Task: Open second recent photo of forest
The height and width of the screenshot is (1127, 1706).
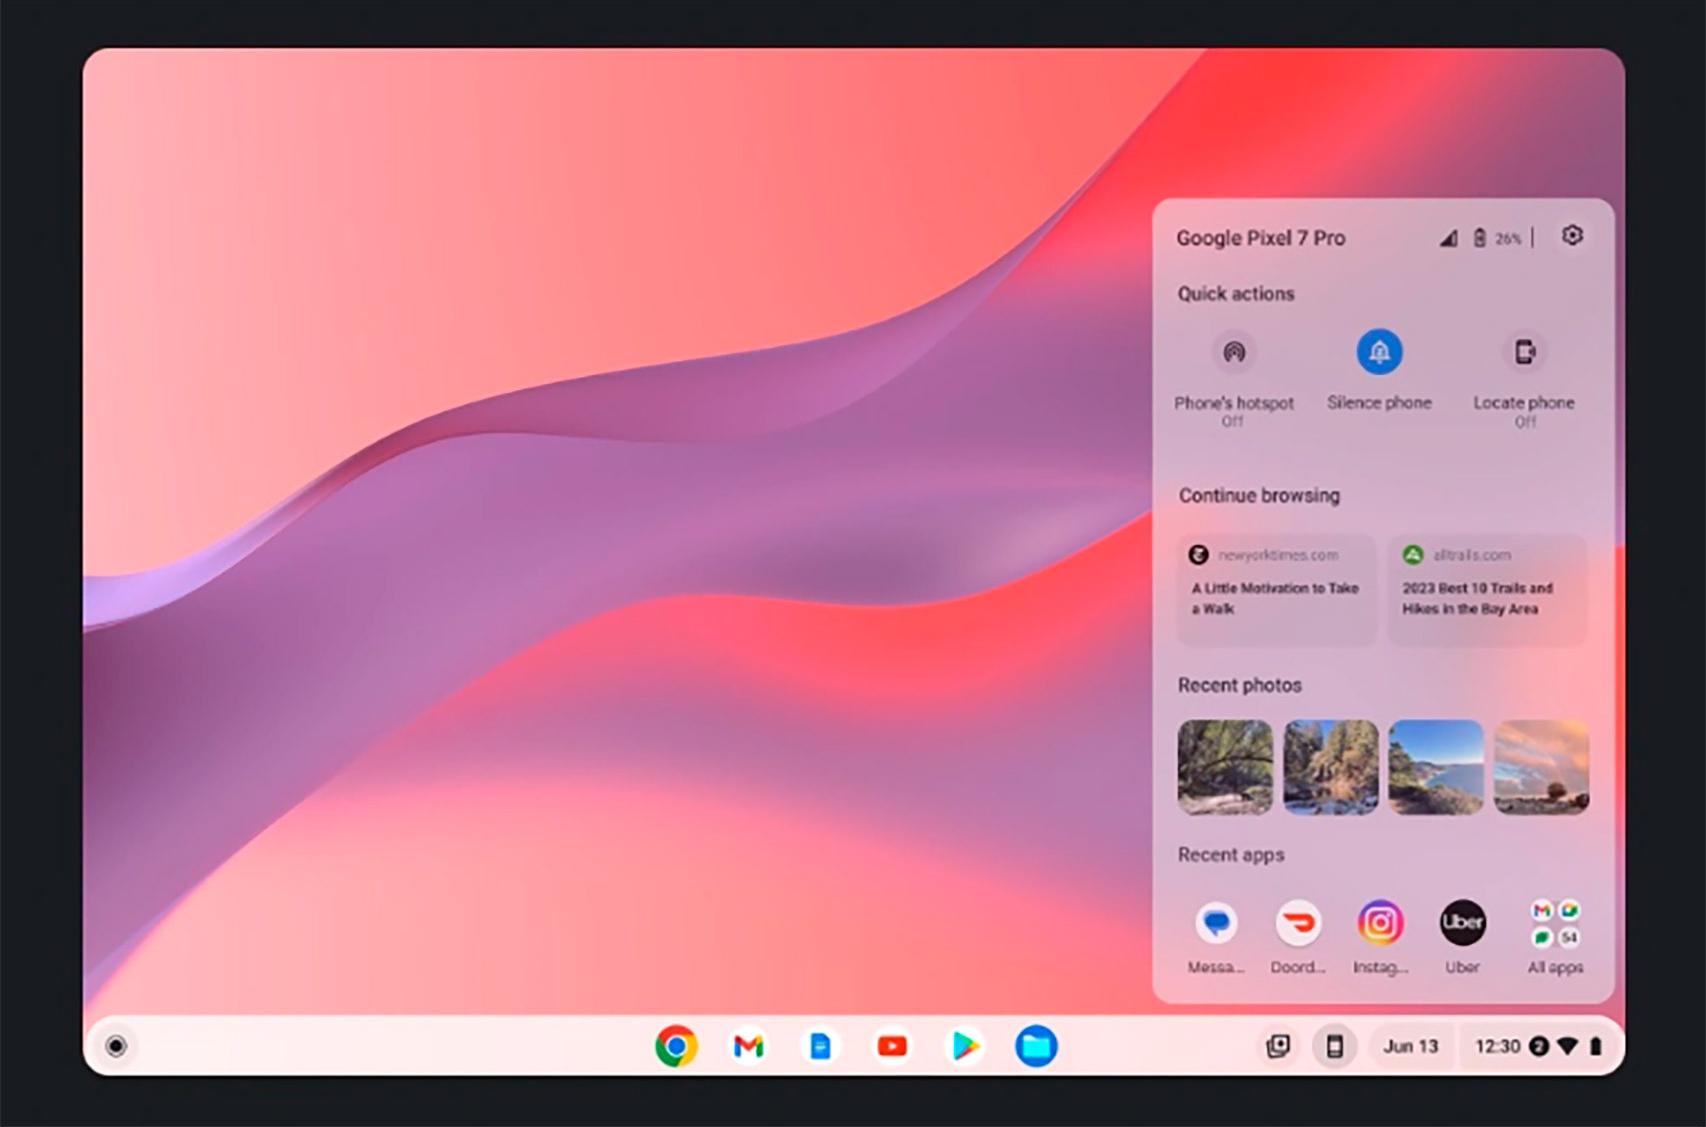Action: [1330, 767]
